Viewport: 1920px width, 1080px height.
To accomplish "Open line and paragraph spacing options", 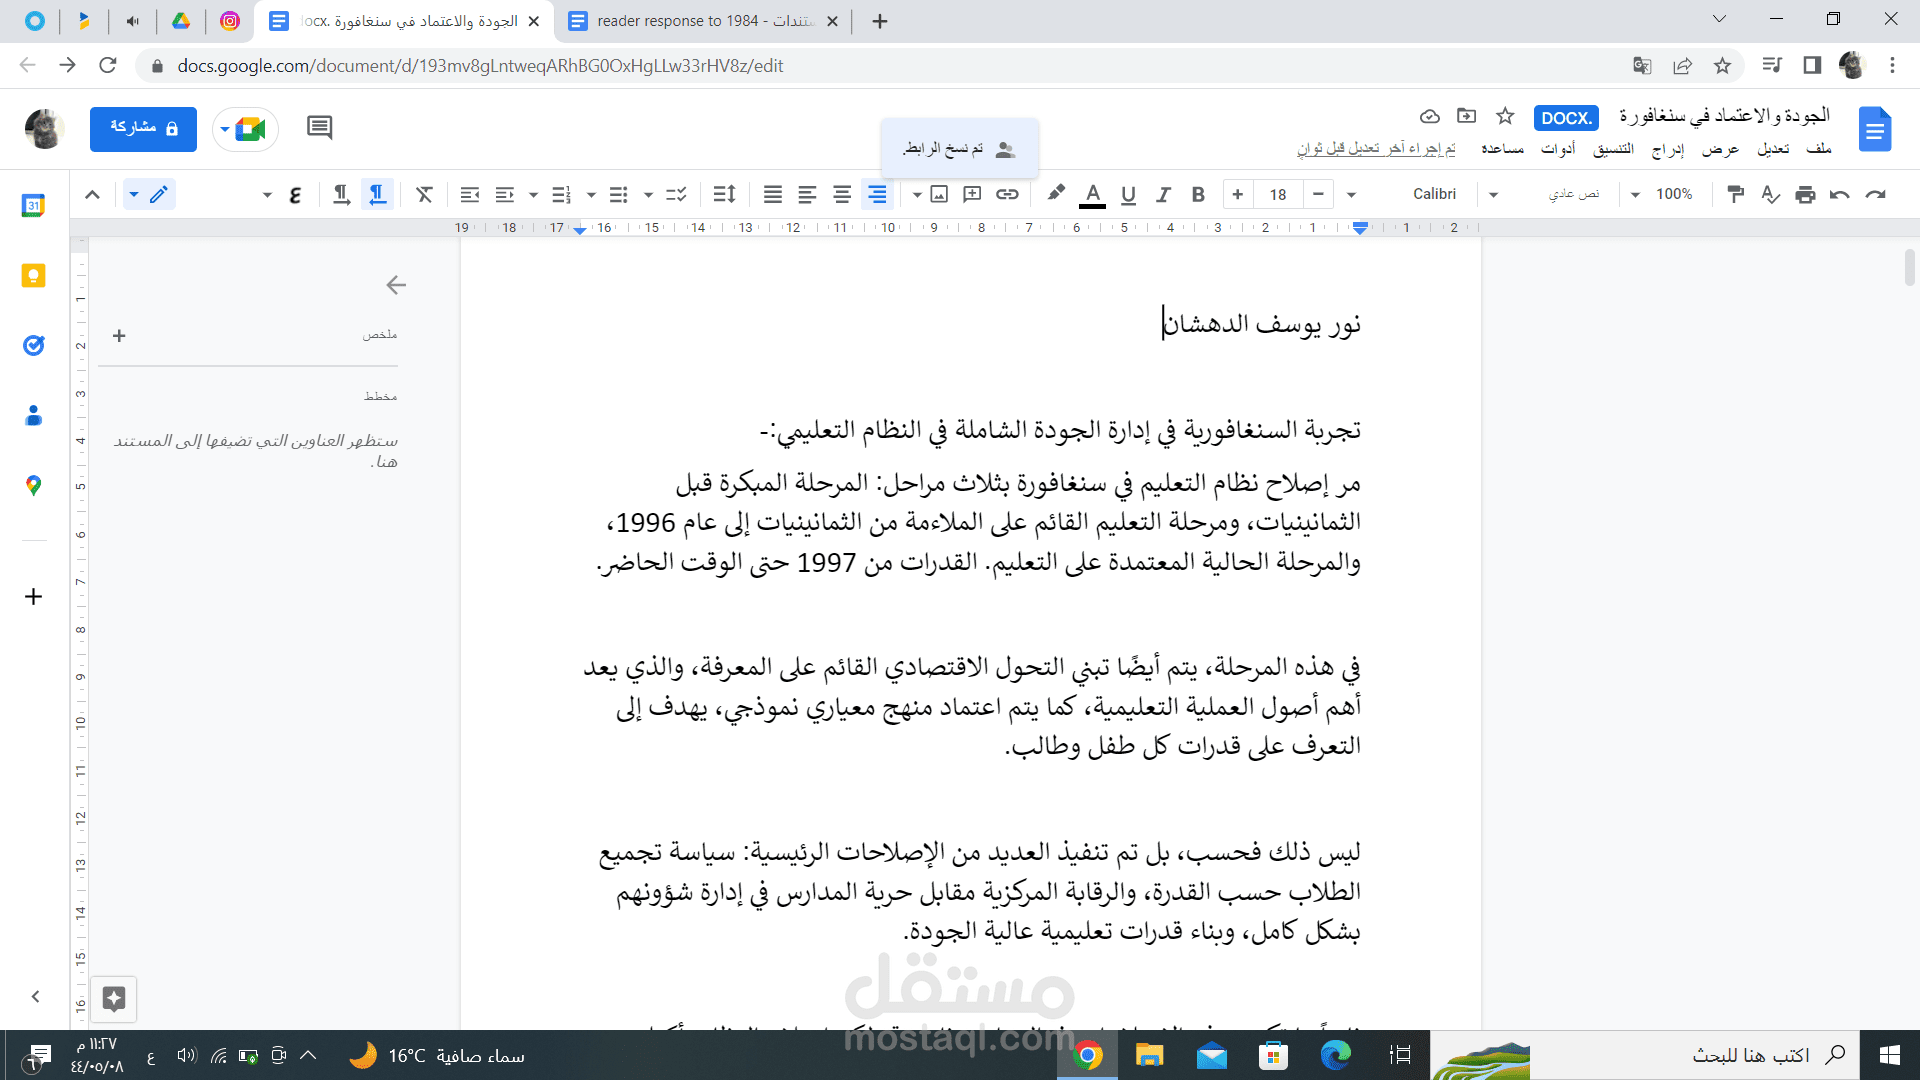I will click(x=725, y=194).
